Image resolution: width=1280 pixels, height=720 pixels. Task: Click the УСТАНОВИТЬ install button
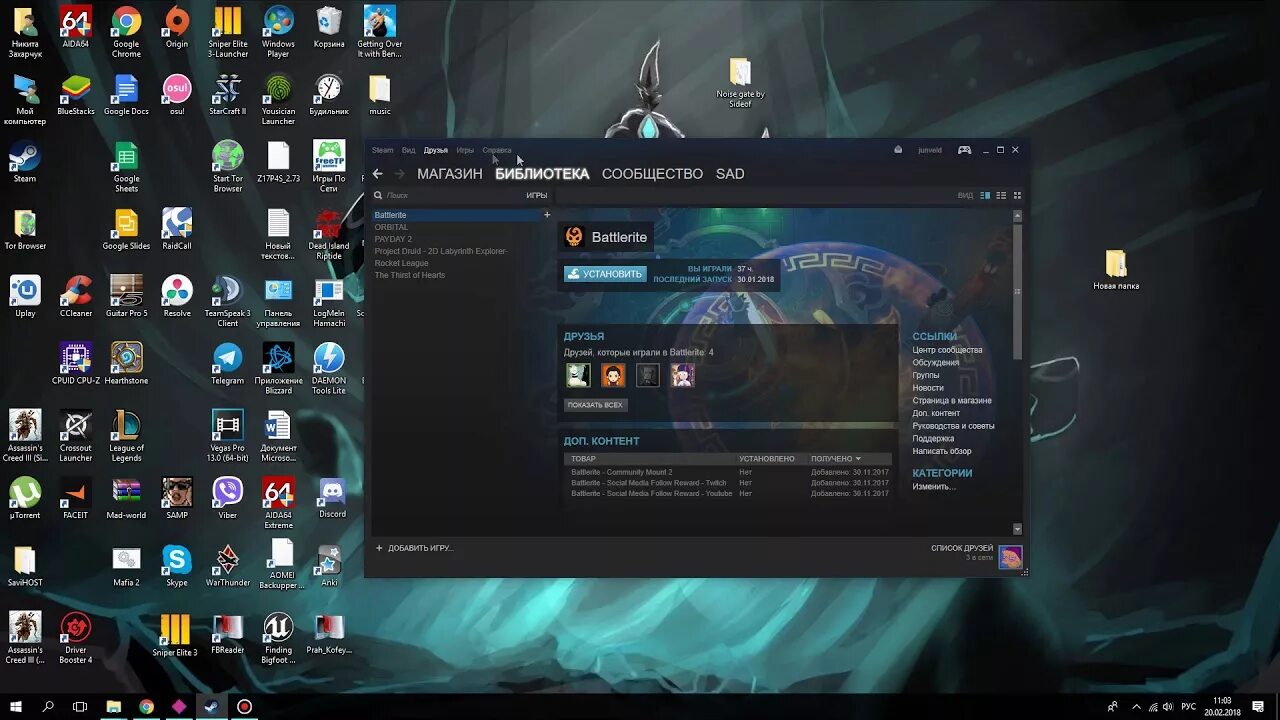605,274
